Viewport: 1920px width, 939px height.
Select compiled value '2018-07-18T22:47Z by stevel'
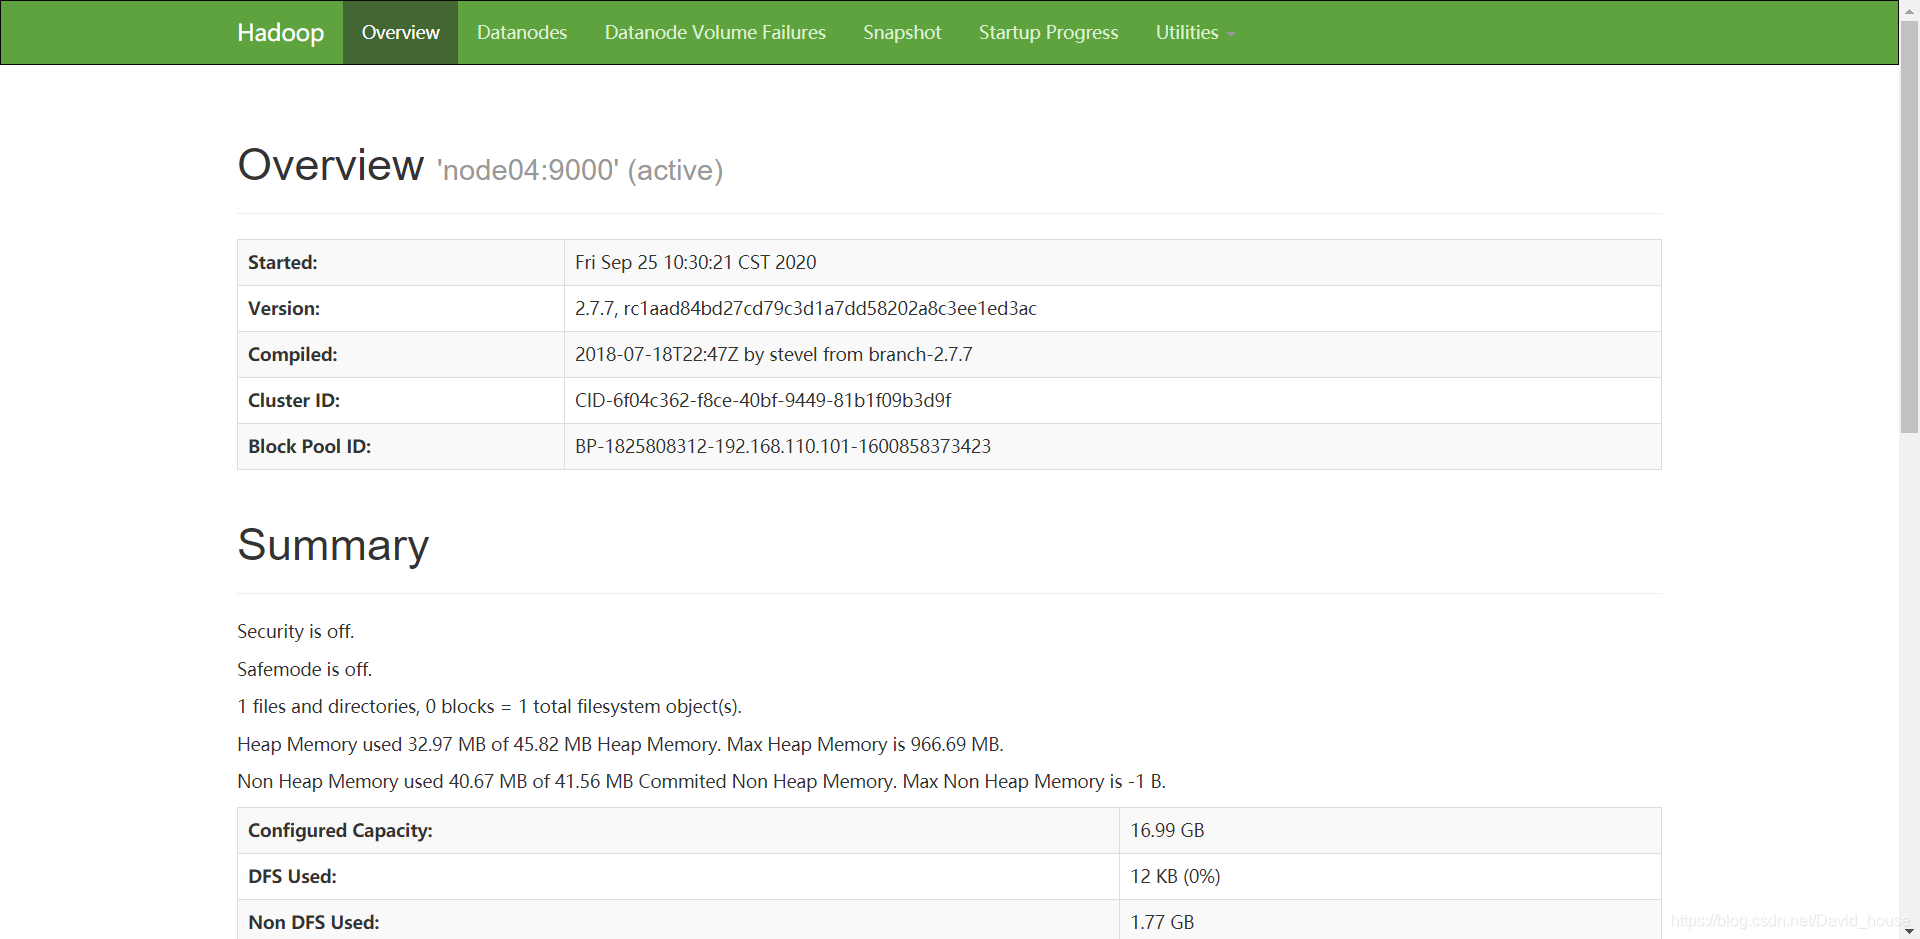tap(773, 354)
